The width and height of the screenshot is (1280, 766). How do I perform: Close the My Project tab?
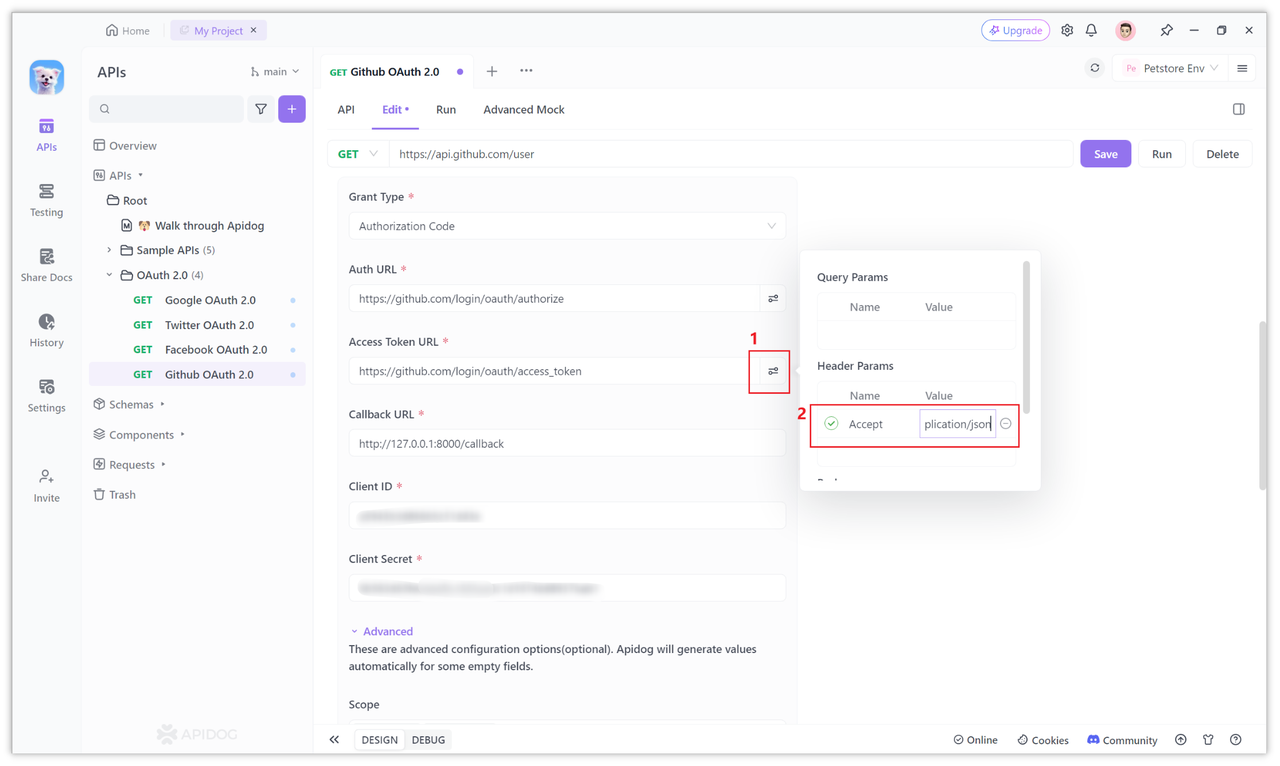[x=254, y=30]
